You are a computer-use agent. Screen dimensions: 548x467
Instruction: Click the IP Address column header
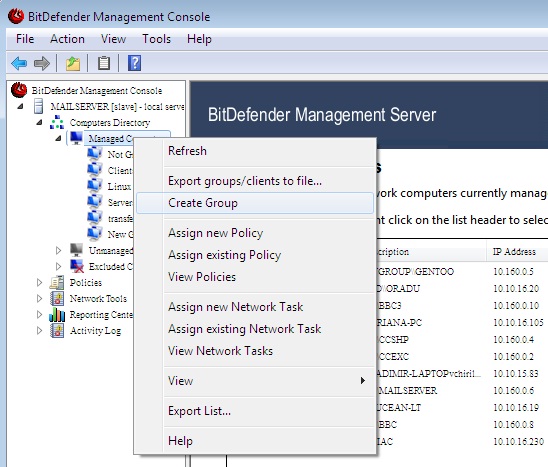pos(517,252)
